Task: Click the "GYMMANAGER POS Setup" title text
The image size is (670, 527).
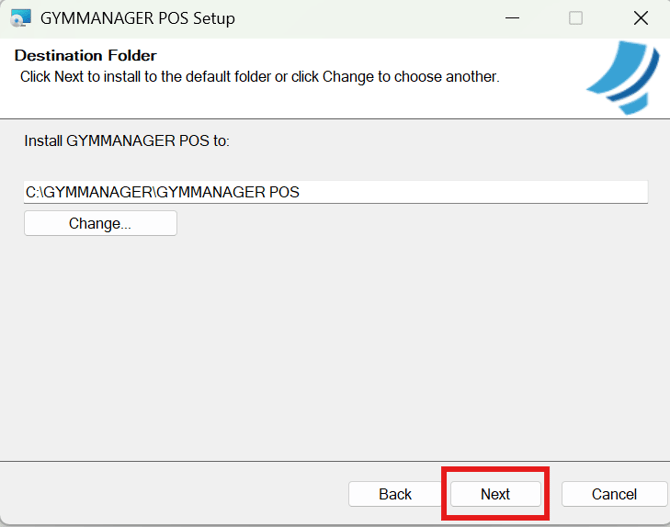Action: 138,18
